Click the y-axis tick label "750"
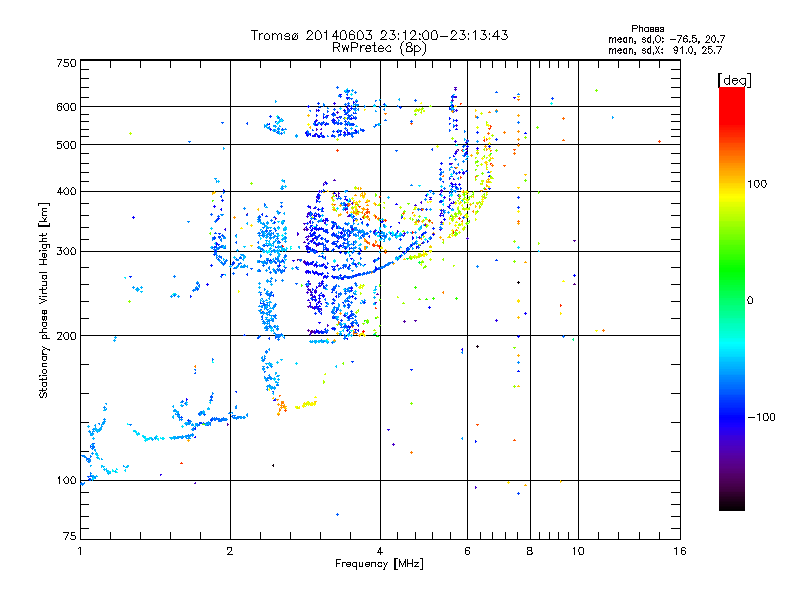The image size is (800, 600). tap(66, 63)
